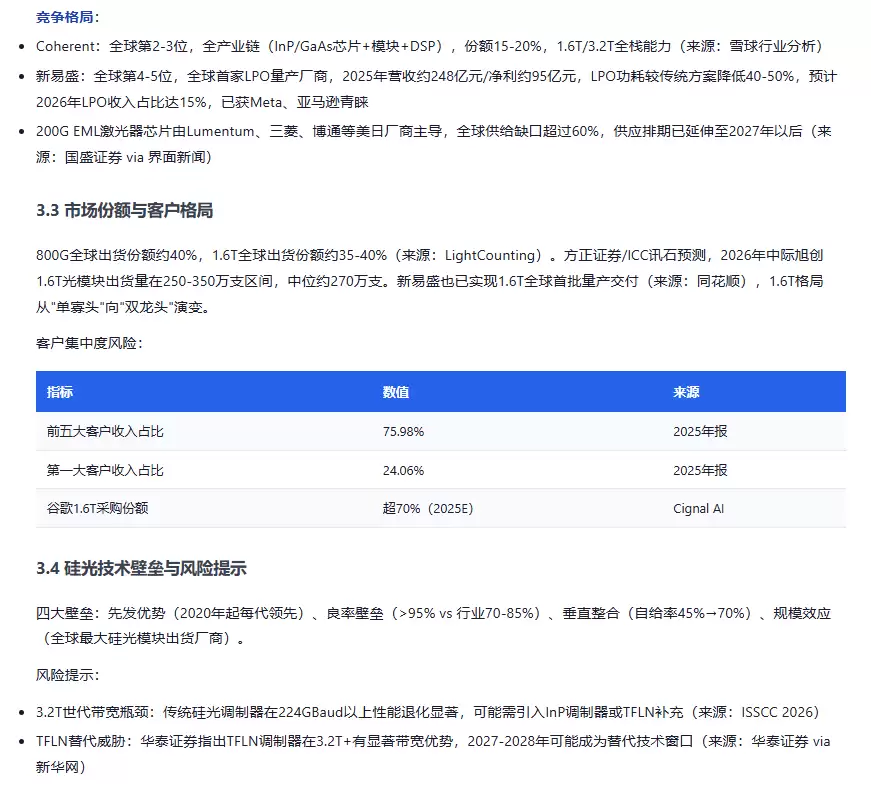This screenshot has height=801, width=871.
Task: Click the 3.3 市场份额与客户格局 heading
Action: click(124, 211)
